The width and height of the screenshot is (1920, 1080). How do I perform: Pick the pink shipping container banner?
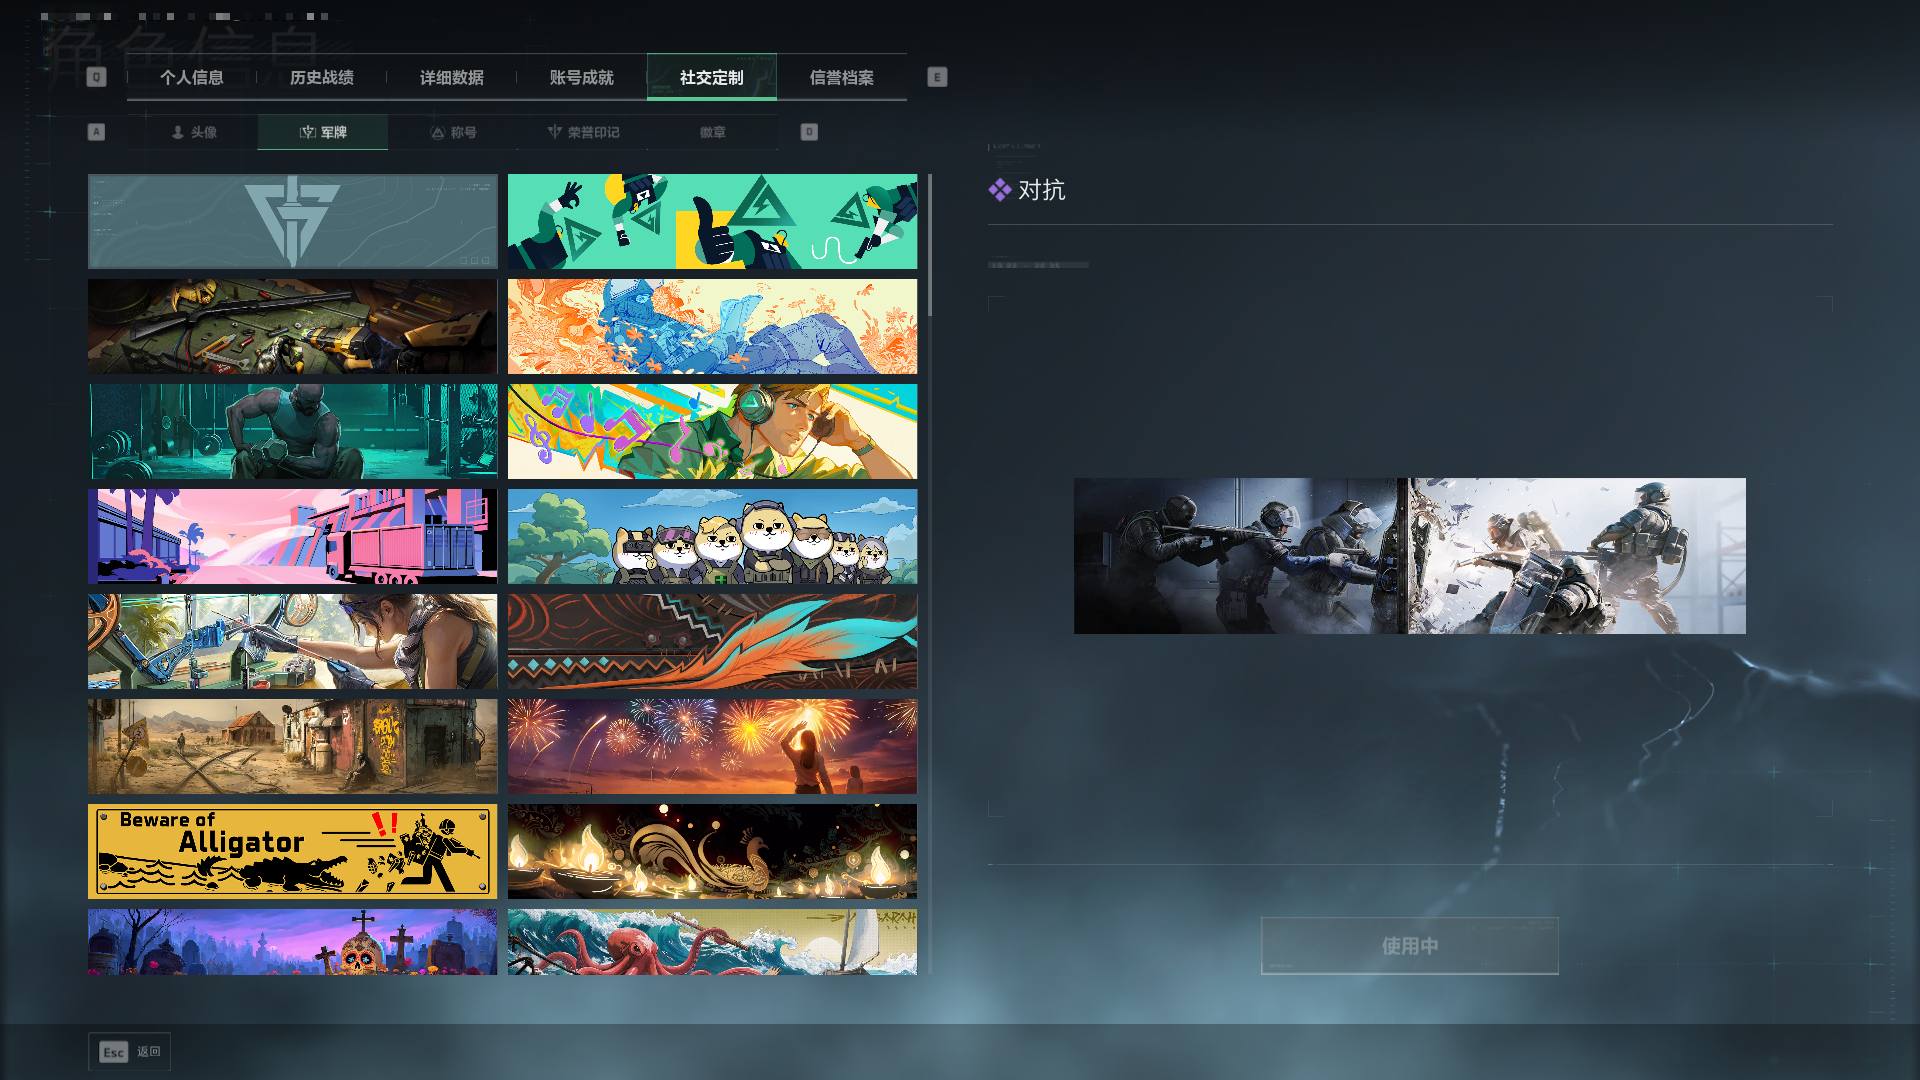292,537
